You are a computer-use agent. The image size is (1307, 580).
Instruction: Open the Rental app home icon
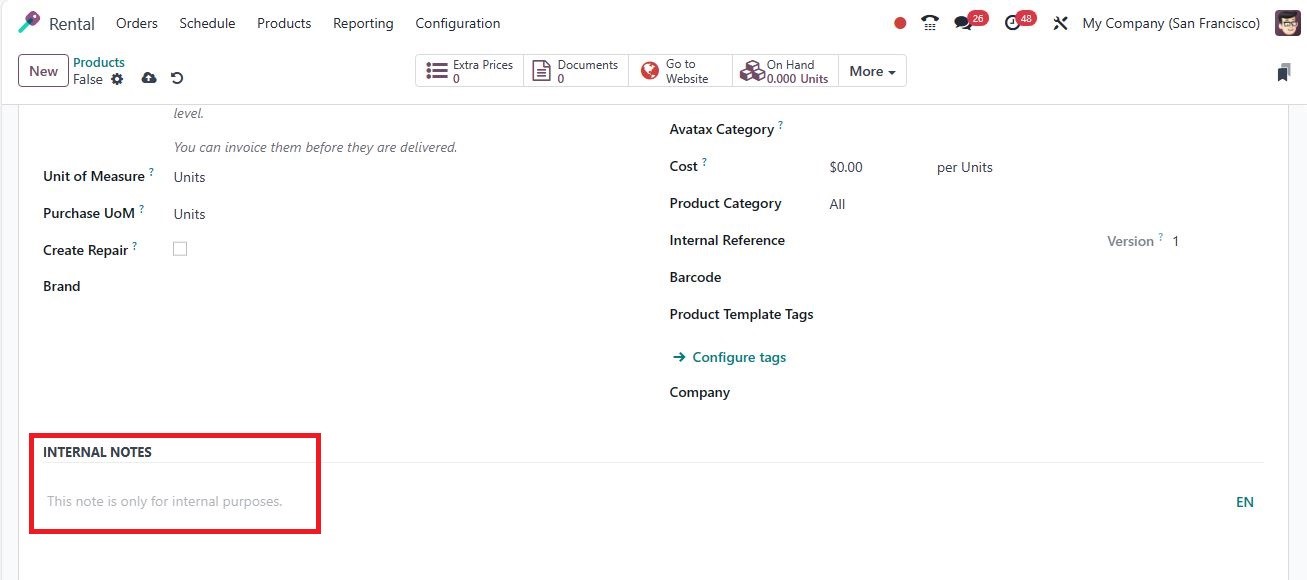tap(30, 23)
